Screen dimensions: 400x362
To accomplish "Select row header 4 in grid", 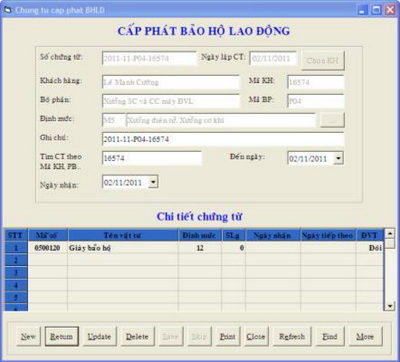I will [x=16, y=285].
